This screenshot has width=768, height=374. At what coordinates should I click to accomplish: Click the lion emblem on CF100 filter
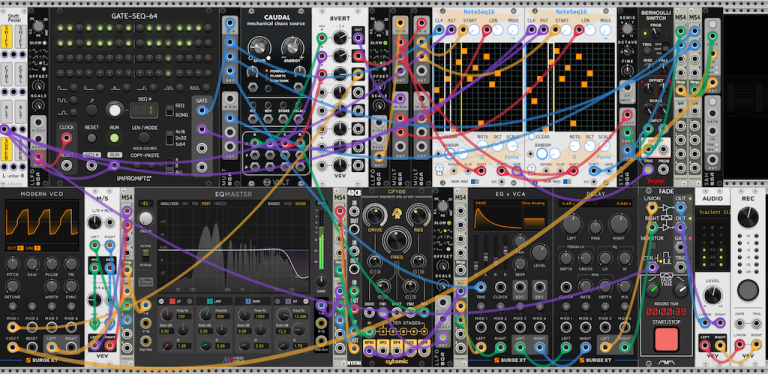click(x=397, y=212)
